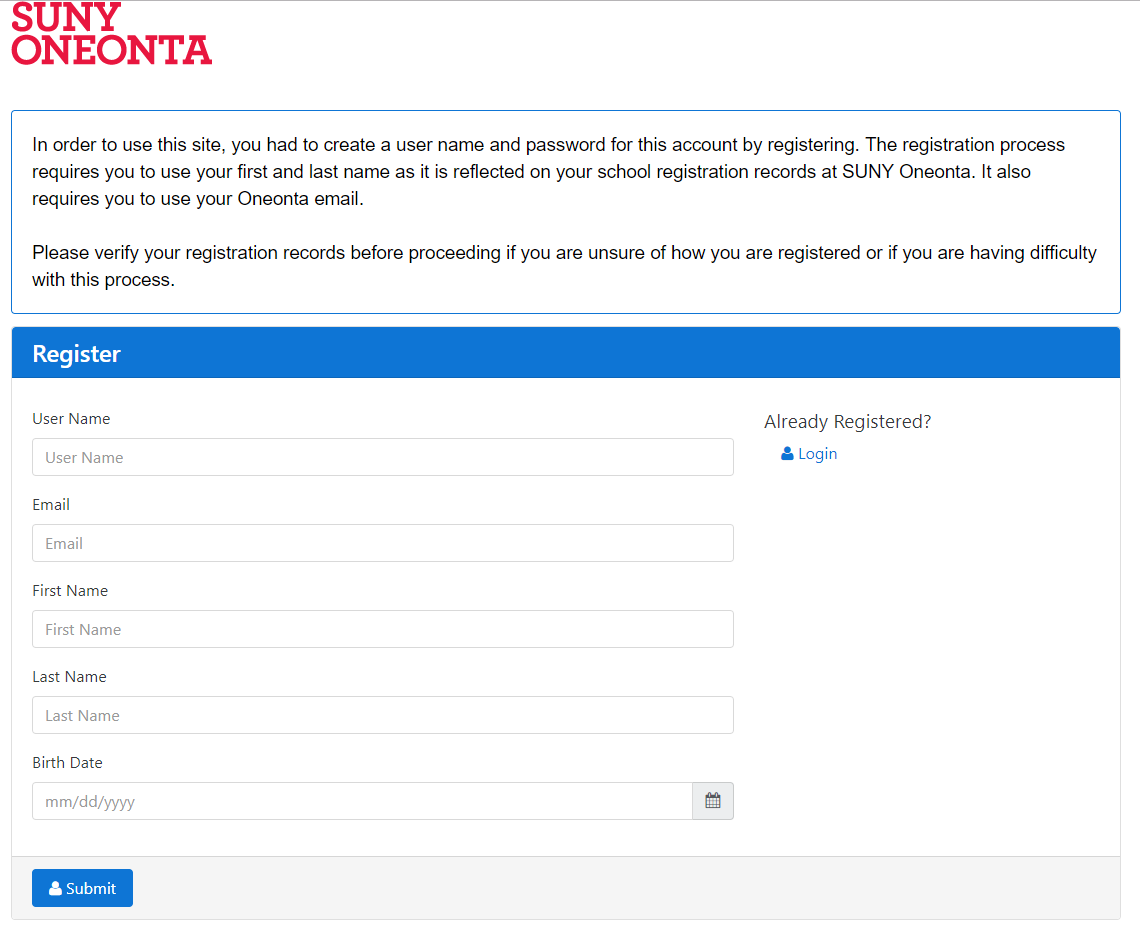This screenshot has width=1140, height=932.
Task: Click the Register panel header
Action: coord(566,353)
